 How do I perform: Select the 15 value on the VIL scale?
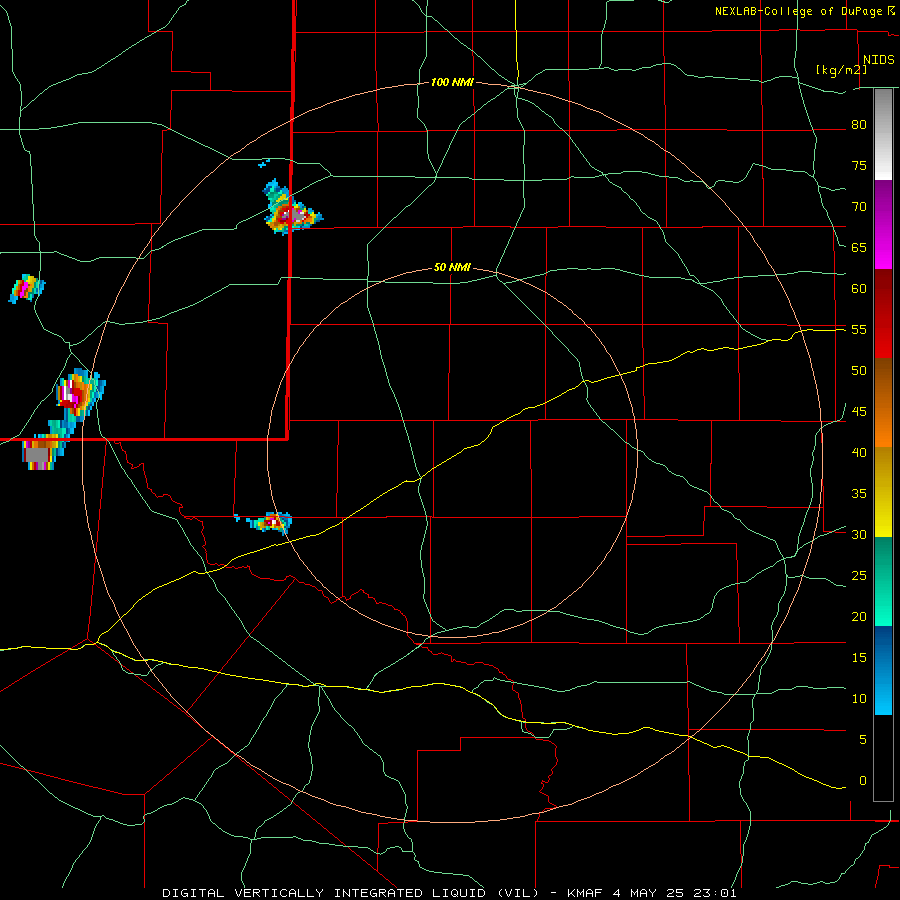pos(859,658)
